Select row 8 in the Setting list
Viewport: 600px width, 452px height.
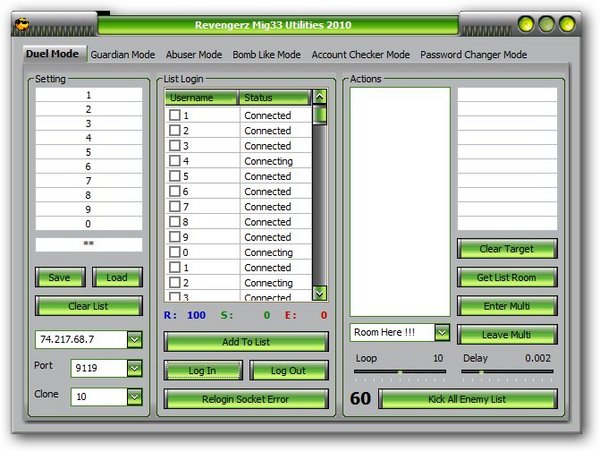(89, 195)
